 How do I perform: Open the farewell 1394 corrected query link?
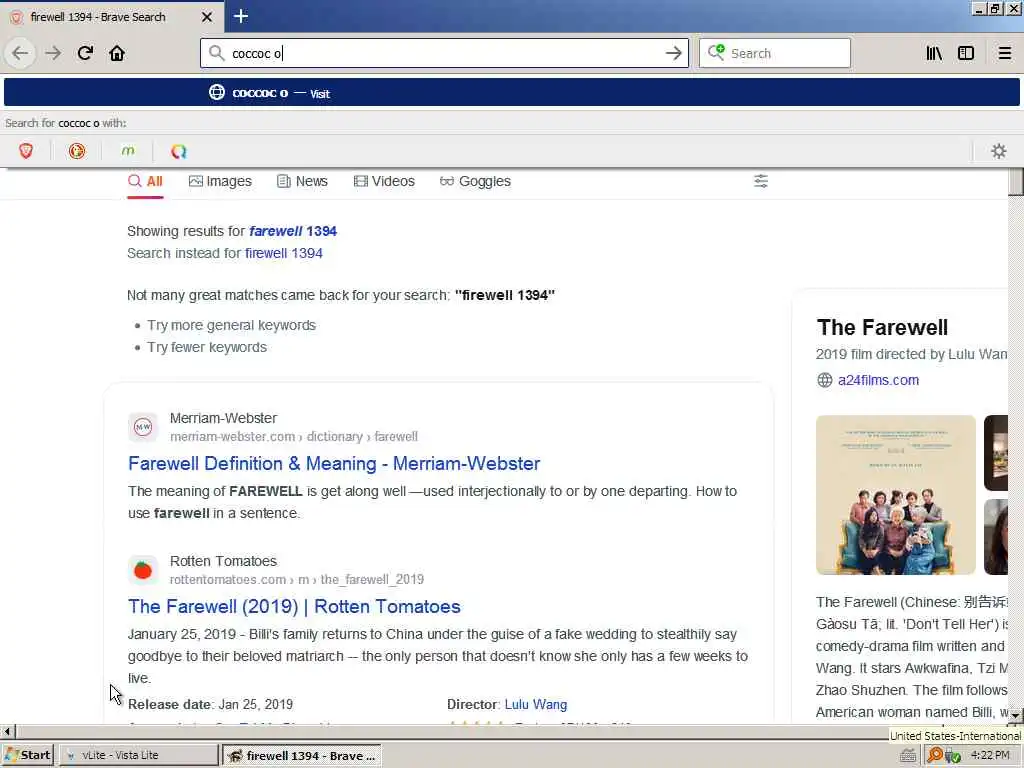293,231
